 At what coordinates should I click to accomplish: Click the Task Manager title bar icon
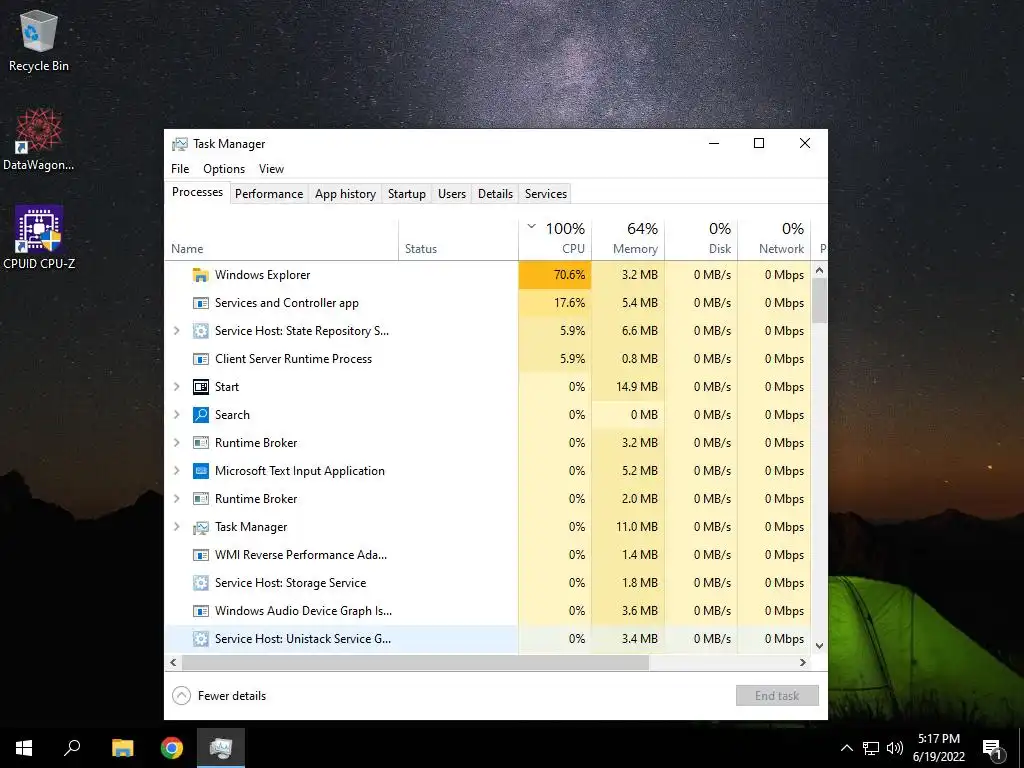[180, 144]
